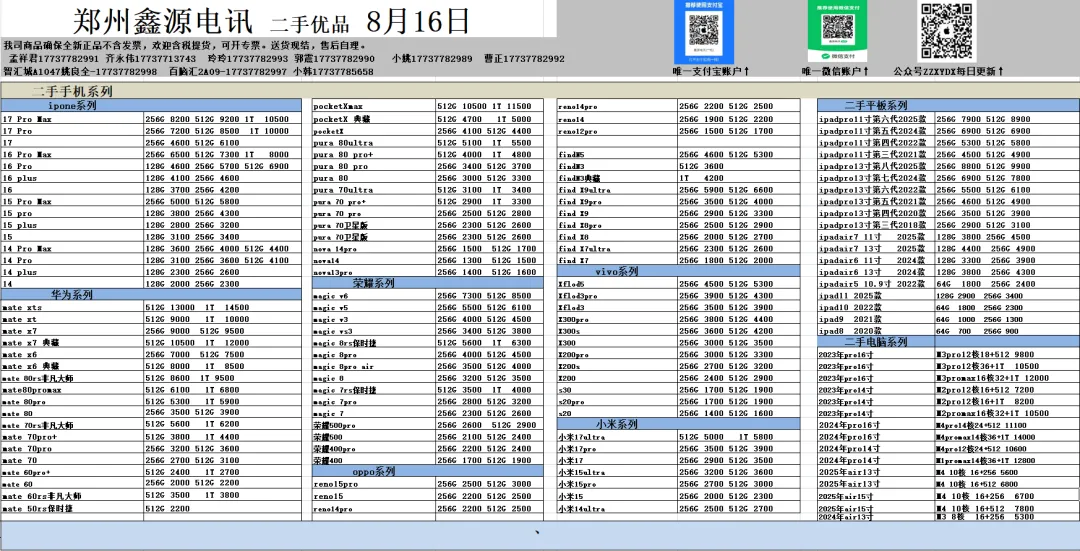
Task: Click the 'ipad8 2020款' cell
Action: [x=875, y=331]
